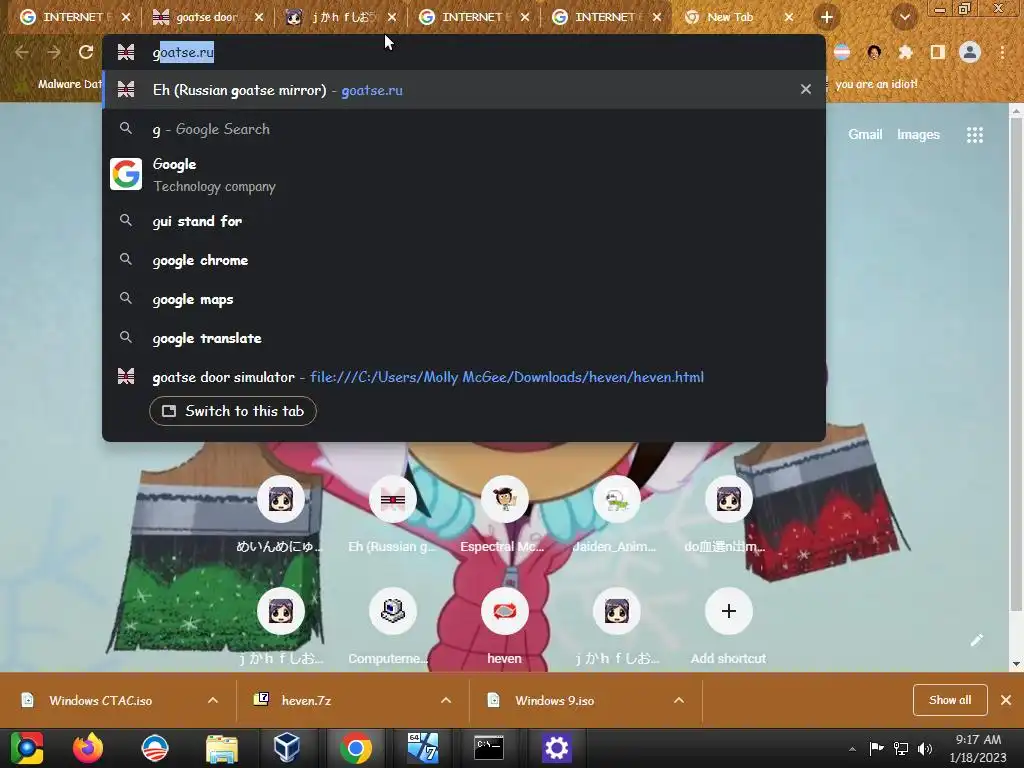1024x768 pixels.
Task: Open the 'you are an idiot!' bookmark
Action: pos(876,84)
